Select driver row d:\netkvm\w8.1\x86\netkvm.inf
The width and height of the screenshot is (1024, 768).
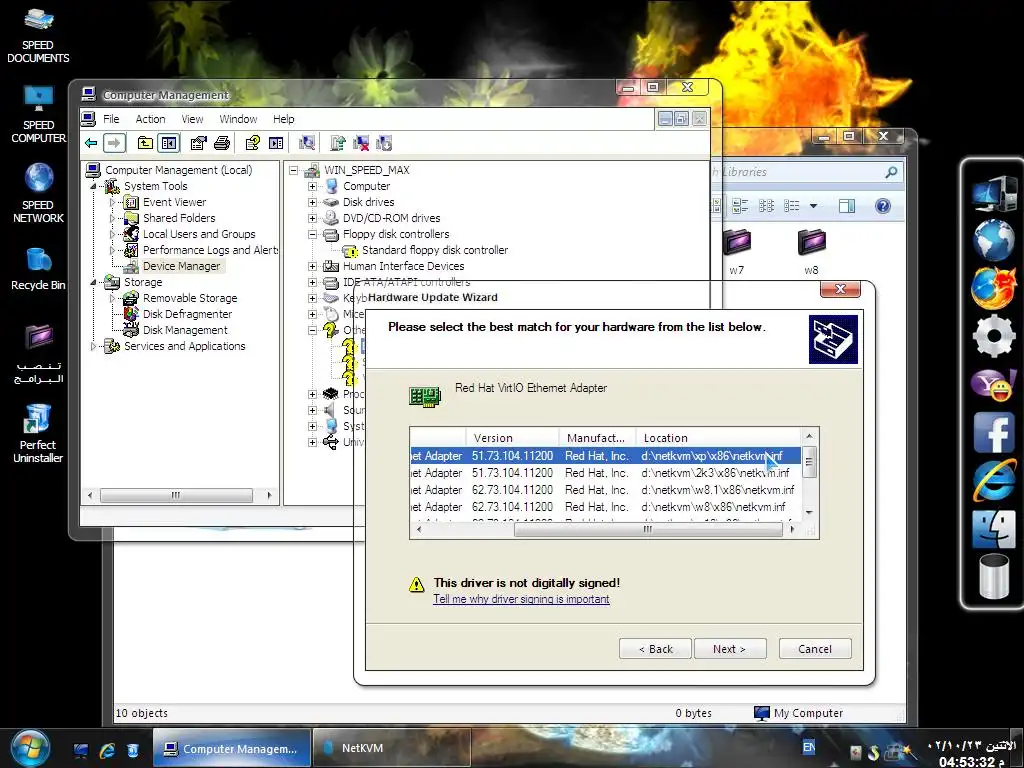605,490
